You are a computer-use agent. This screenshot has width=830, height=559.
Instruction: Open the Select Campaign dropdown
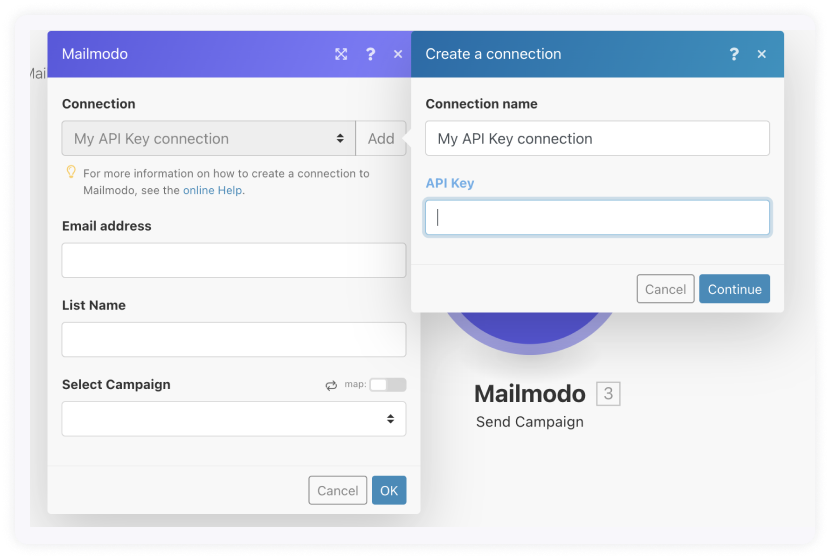234,419
